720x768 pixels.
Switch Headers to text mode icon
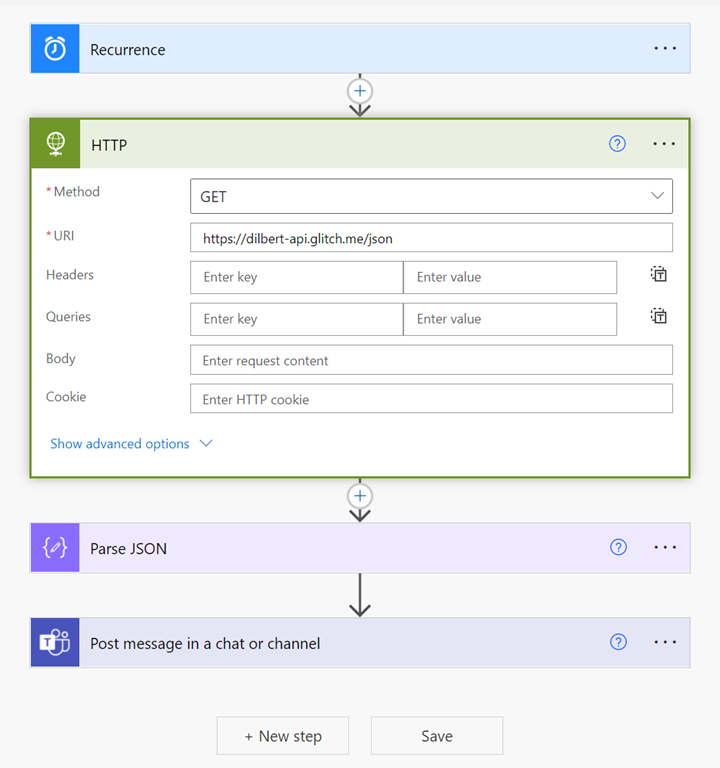point(658,275)
